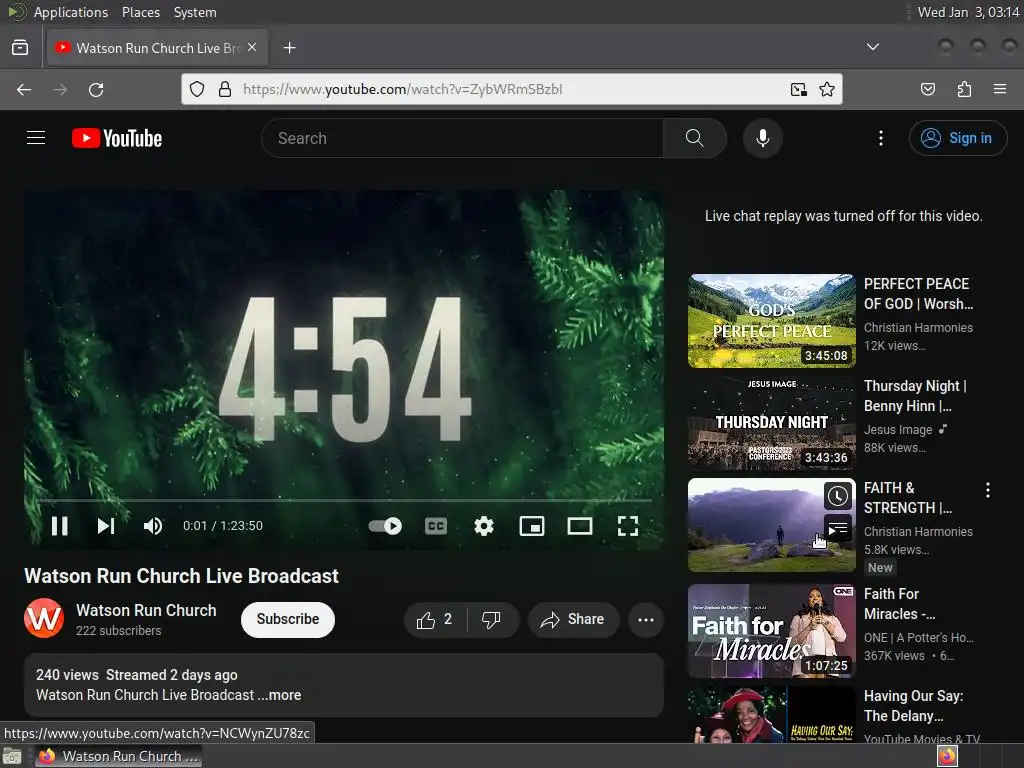Open browser extensions menu
1024x768 pixels.
964,89
